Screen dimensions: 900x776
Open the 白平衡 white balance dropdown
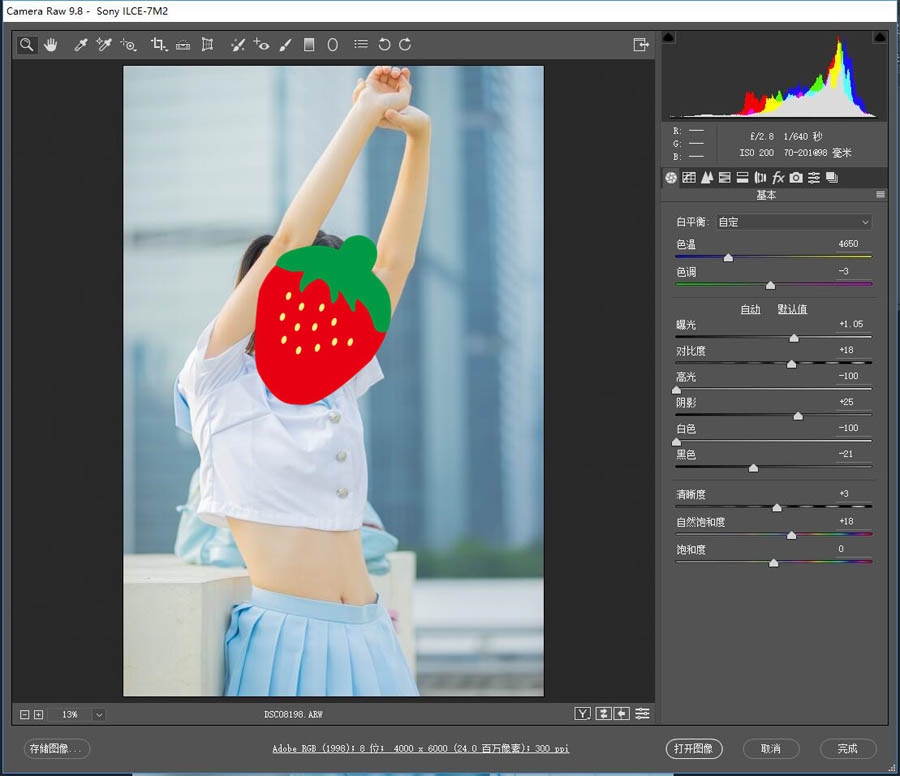794,222
